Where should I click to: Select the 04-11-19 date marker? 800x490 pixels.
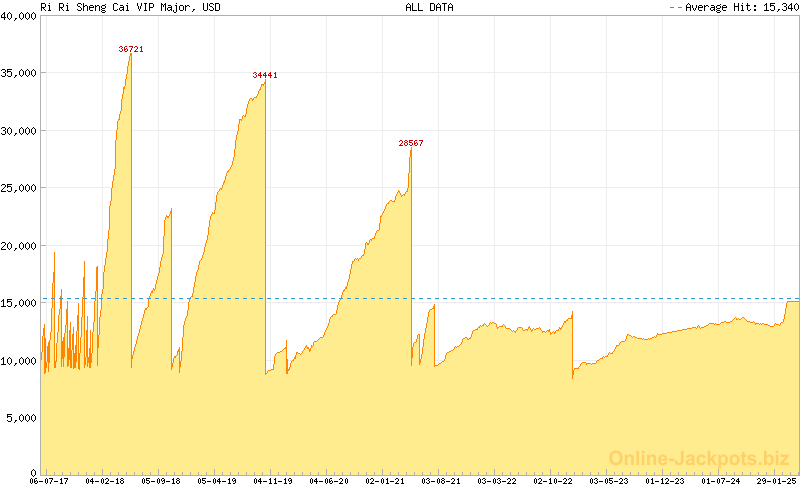(273, 481)
